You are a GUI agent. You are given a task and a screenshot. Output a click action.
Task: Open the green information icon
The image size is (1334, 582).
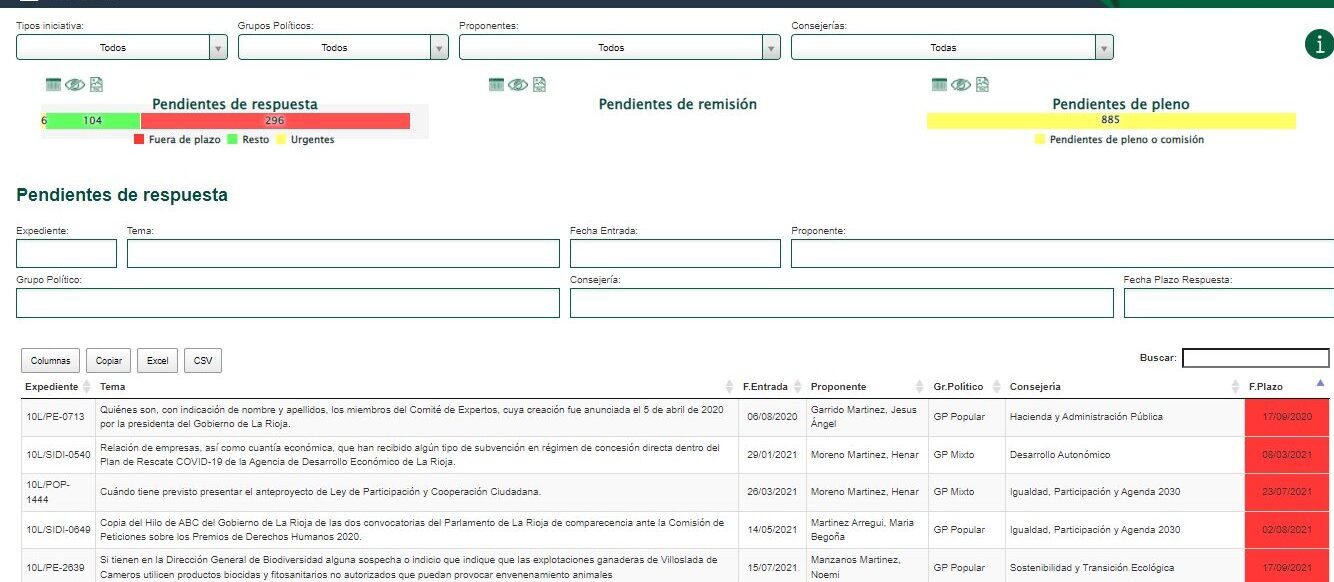[x=1319, y=45]
